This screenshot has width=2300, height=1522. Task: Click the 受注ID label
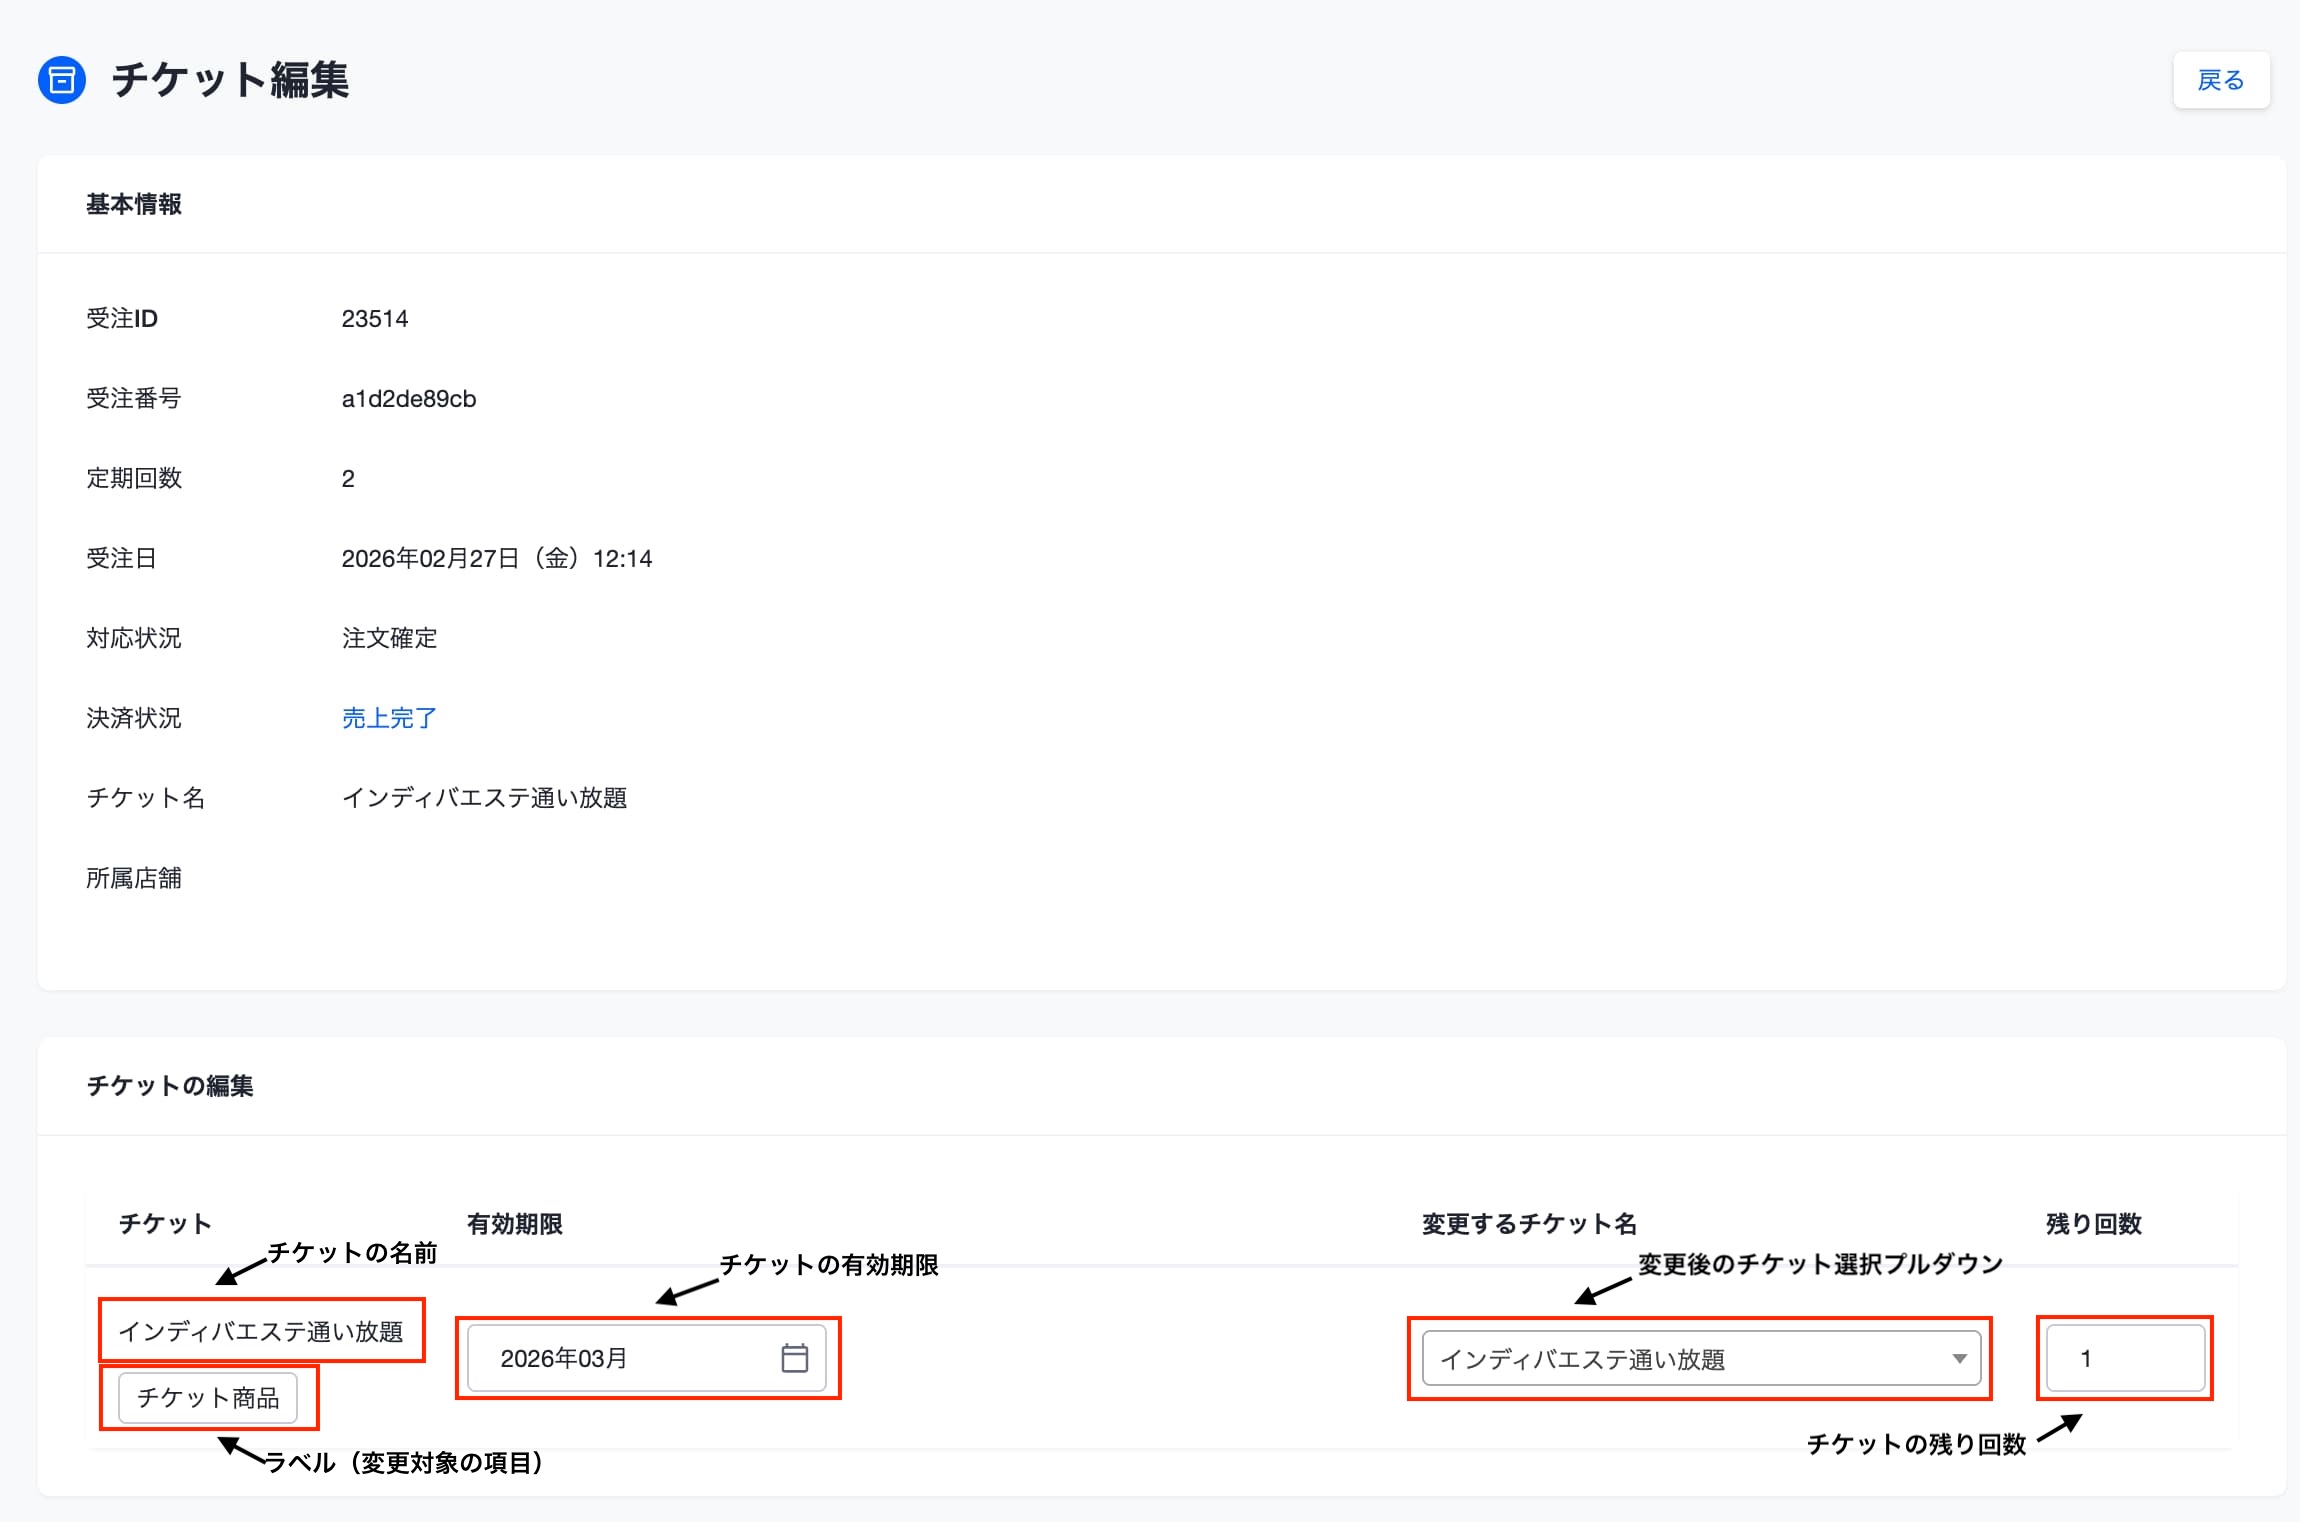click(122, 319)
